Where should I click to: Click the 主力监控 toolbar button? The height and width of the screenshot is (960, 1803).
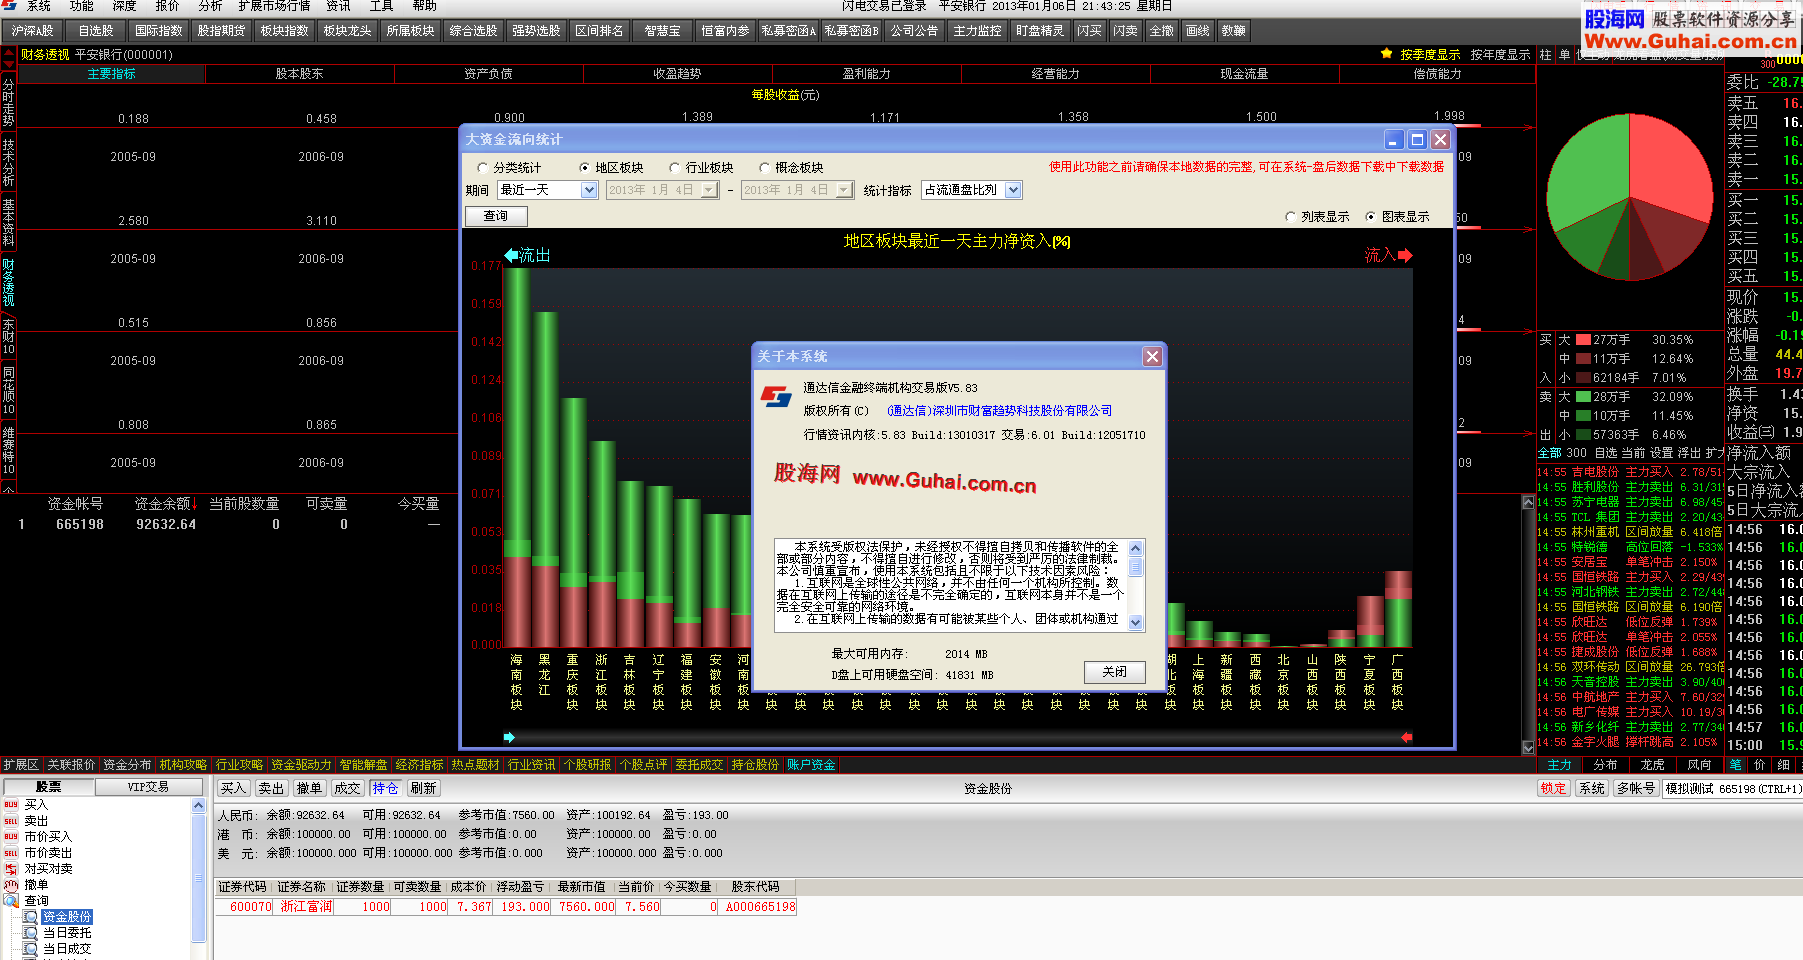click(977, 31)
